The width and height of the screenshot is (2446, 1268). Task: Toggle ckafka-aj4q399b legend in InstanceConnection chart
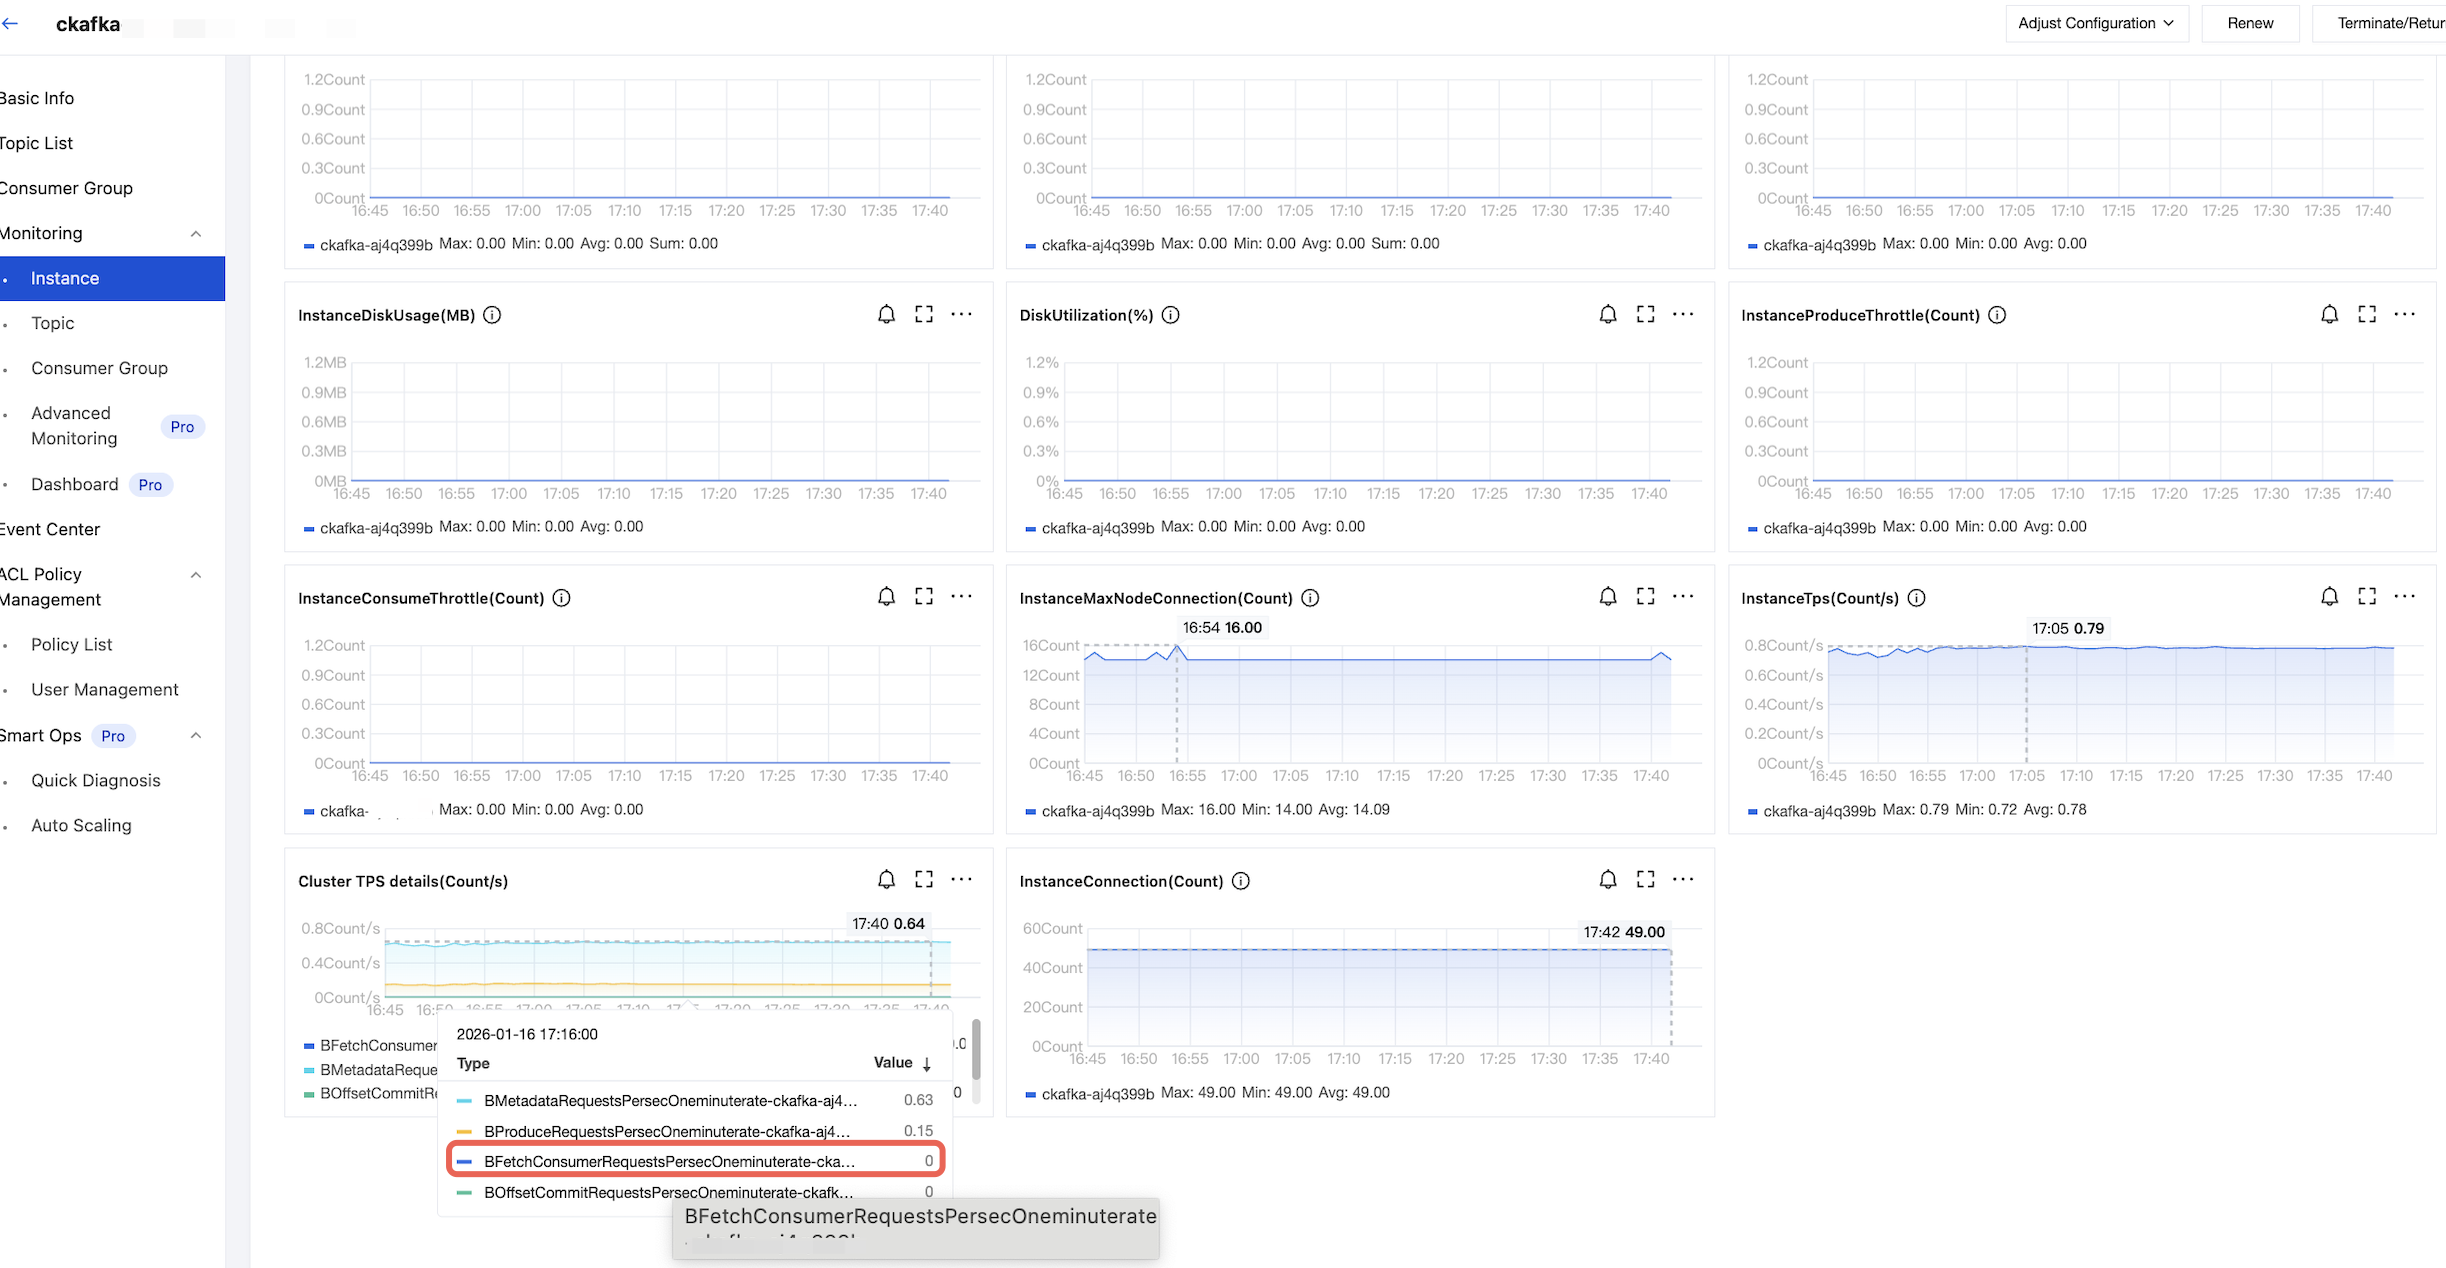pyautogui.click(x=1096, y=1094)
